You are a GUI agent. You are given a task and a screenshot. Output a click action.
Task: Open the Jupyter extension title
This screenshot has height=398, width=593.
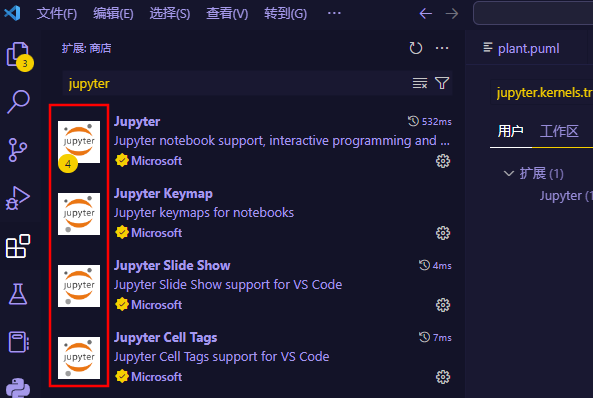(x=137, y=121)
